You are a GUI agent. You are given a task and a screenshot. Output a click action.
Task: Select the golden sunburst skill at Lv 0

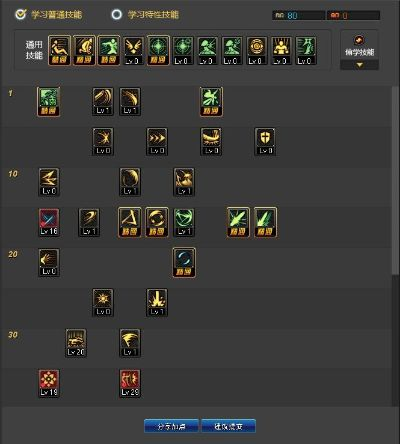(103, 302)
